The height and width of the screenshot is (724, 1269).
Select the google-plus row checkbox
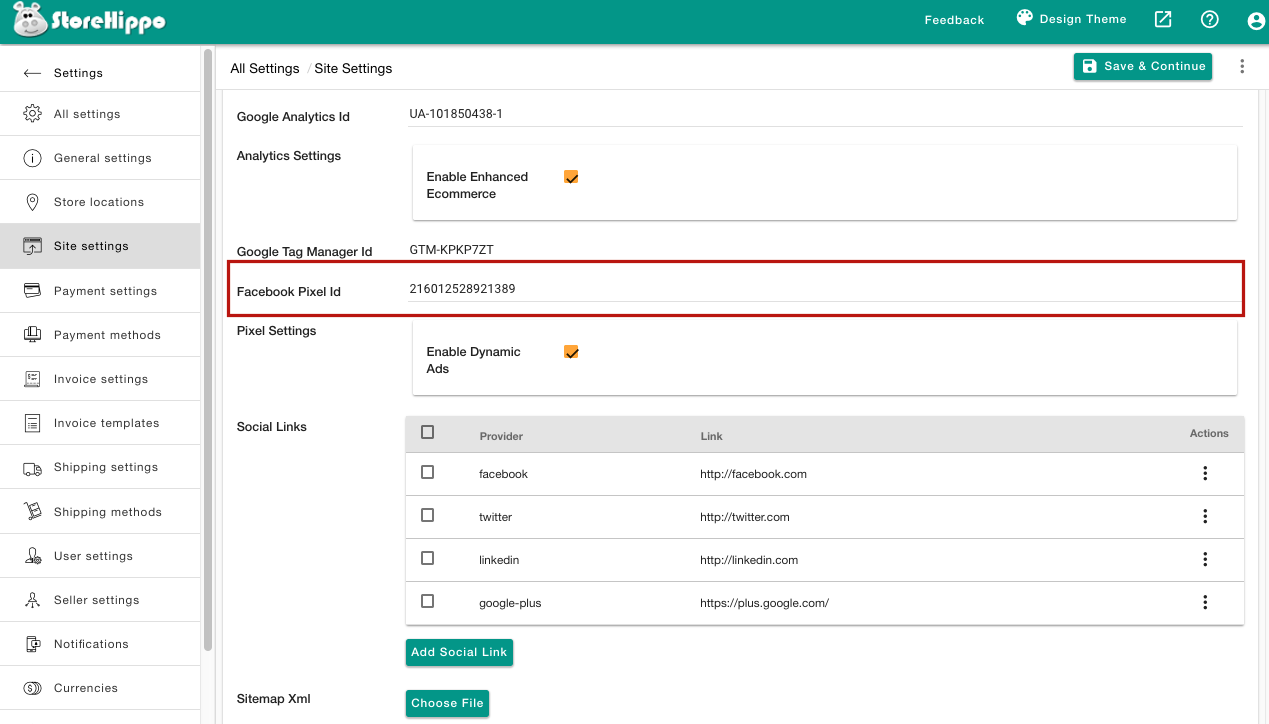coord(428,601)
